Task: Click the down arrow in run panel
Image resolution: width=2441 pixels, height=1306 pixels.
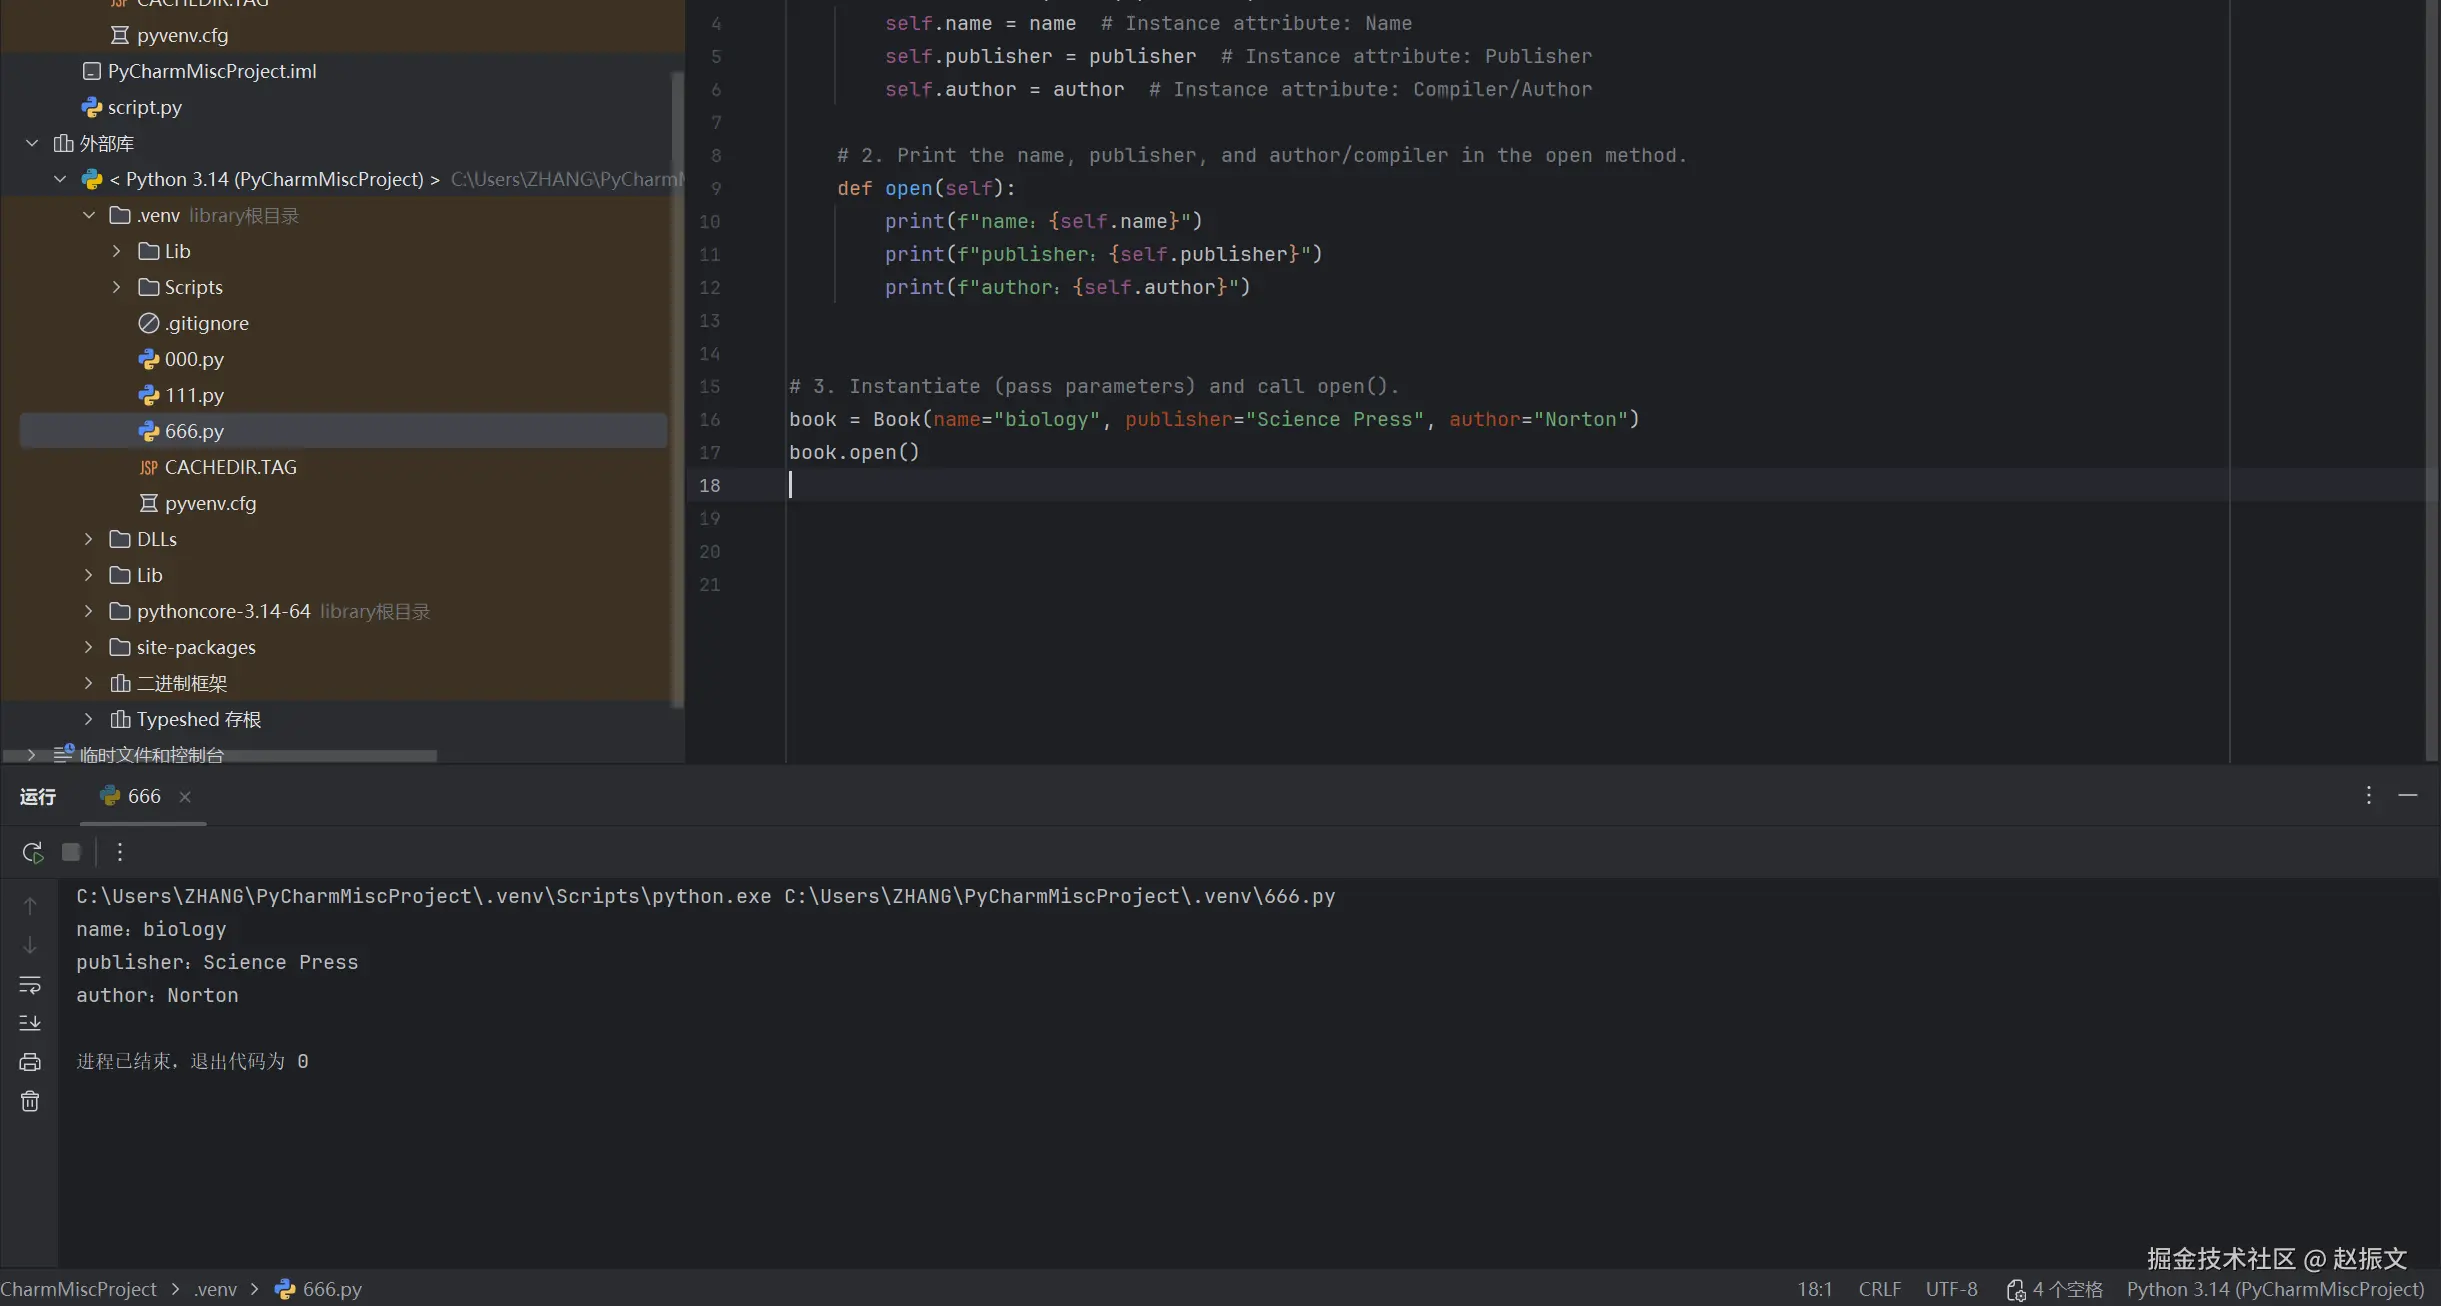Action: (x=30, y=945)
